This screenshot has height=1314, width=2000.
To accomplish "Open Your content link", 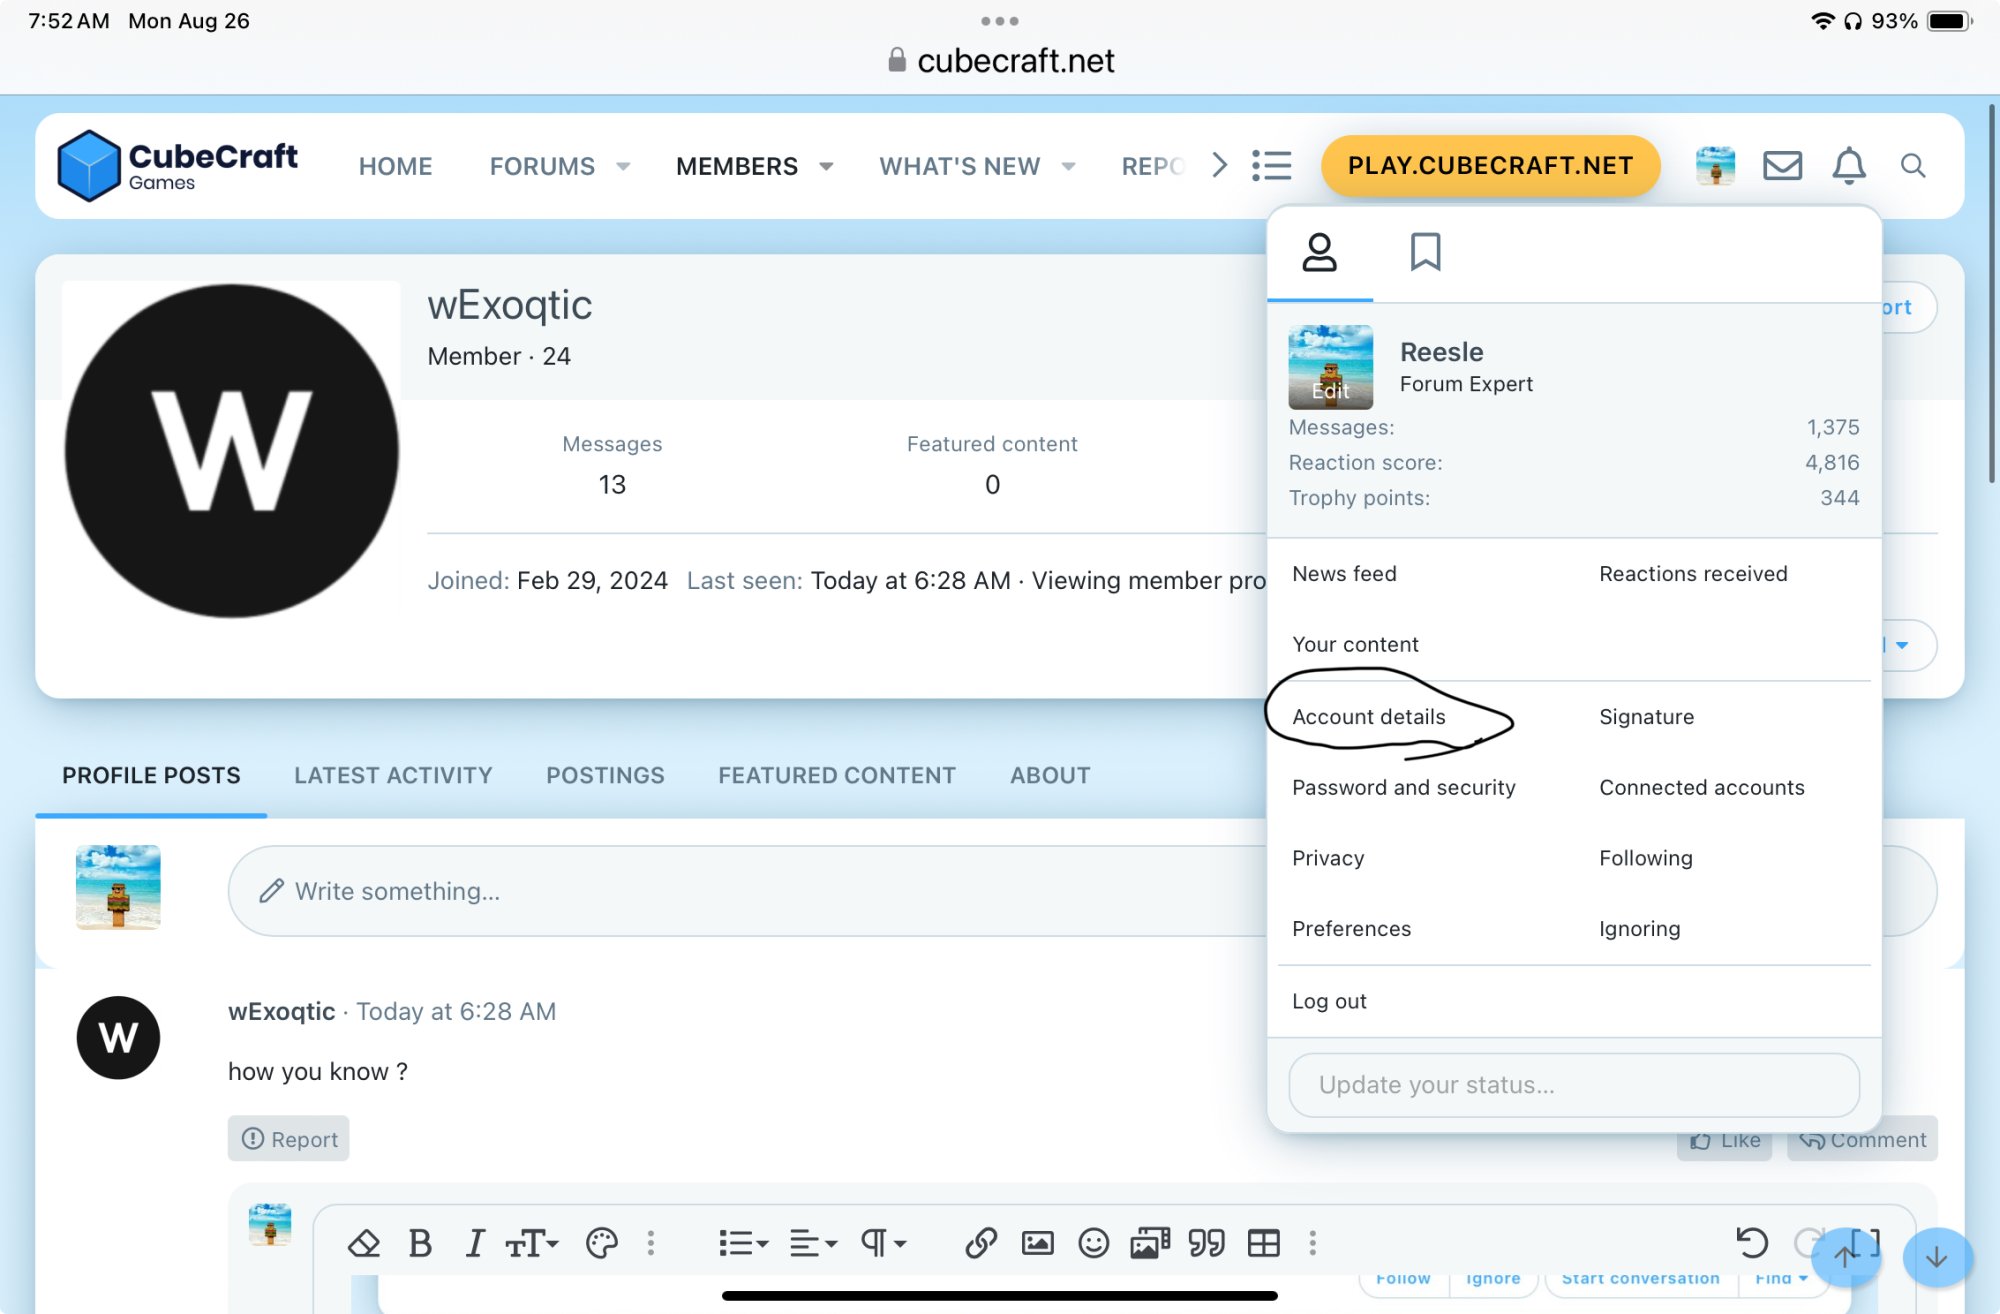I will pos(1355,645).
